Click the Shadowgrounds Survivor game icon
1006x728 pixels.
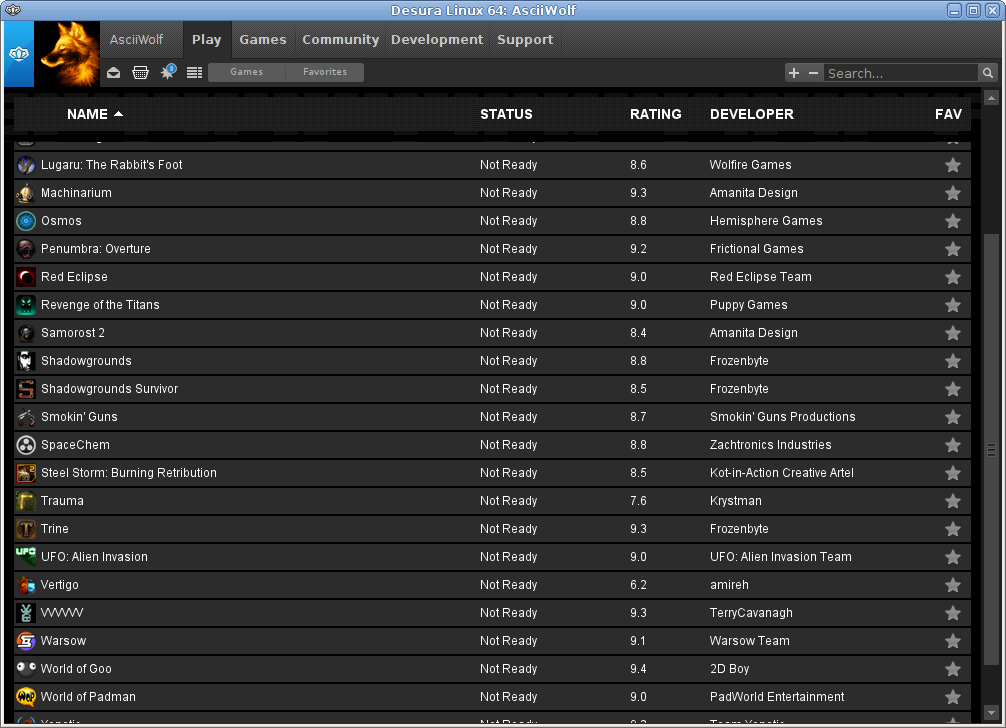point(26,389)
